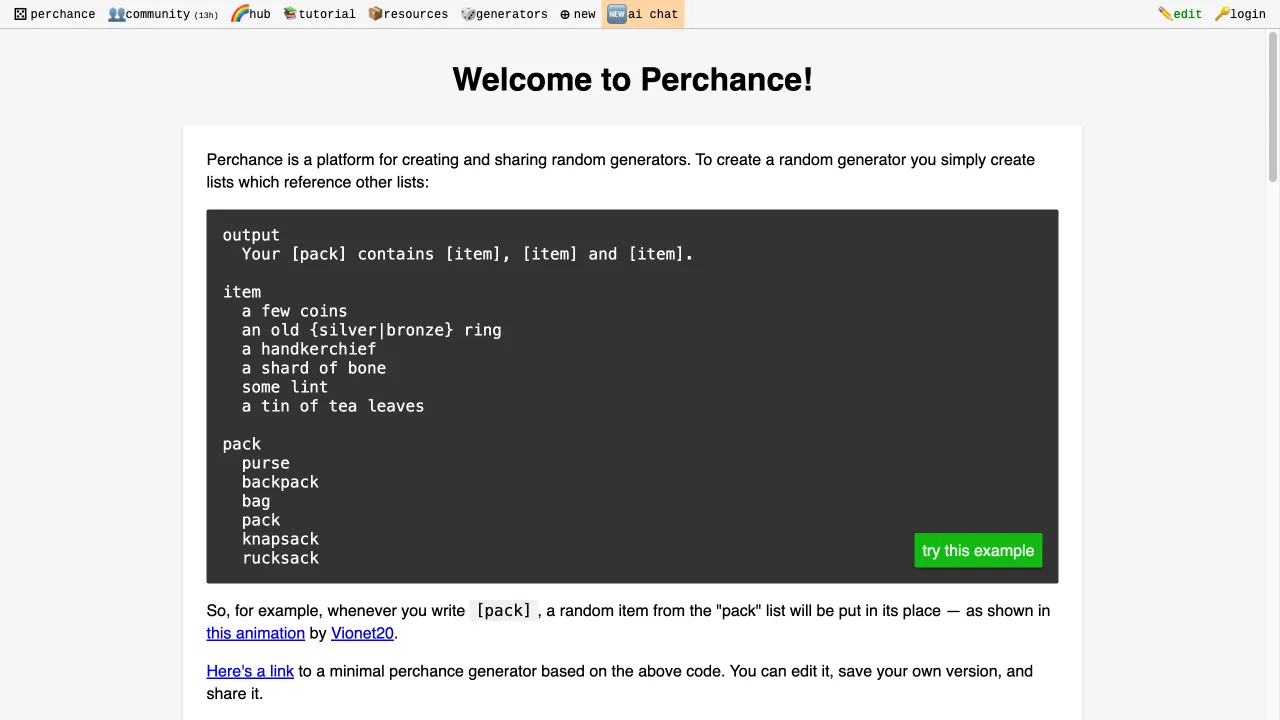The width and height of the screenshot is (1280, 720).
Task: Follow the Here's a link hyperlink
Action: pos(250,671)
